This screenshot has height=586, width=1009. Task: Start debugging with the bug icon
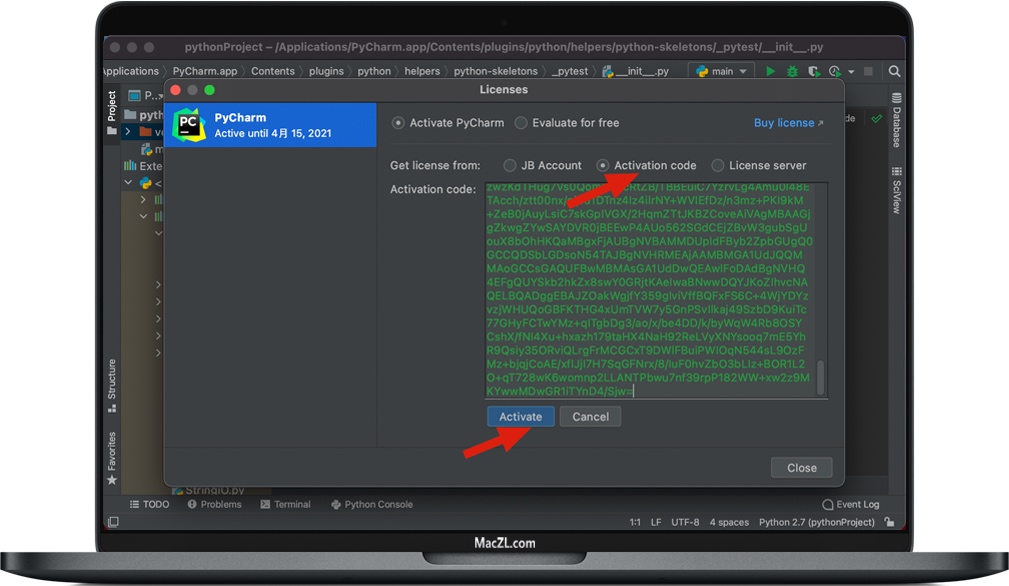tap(792, 71)
